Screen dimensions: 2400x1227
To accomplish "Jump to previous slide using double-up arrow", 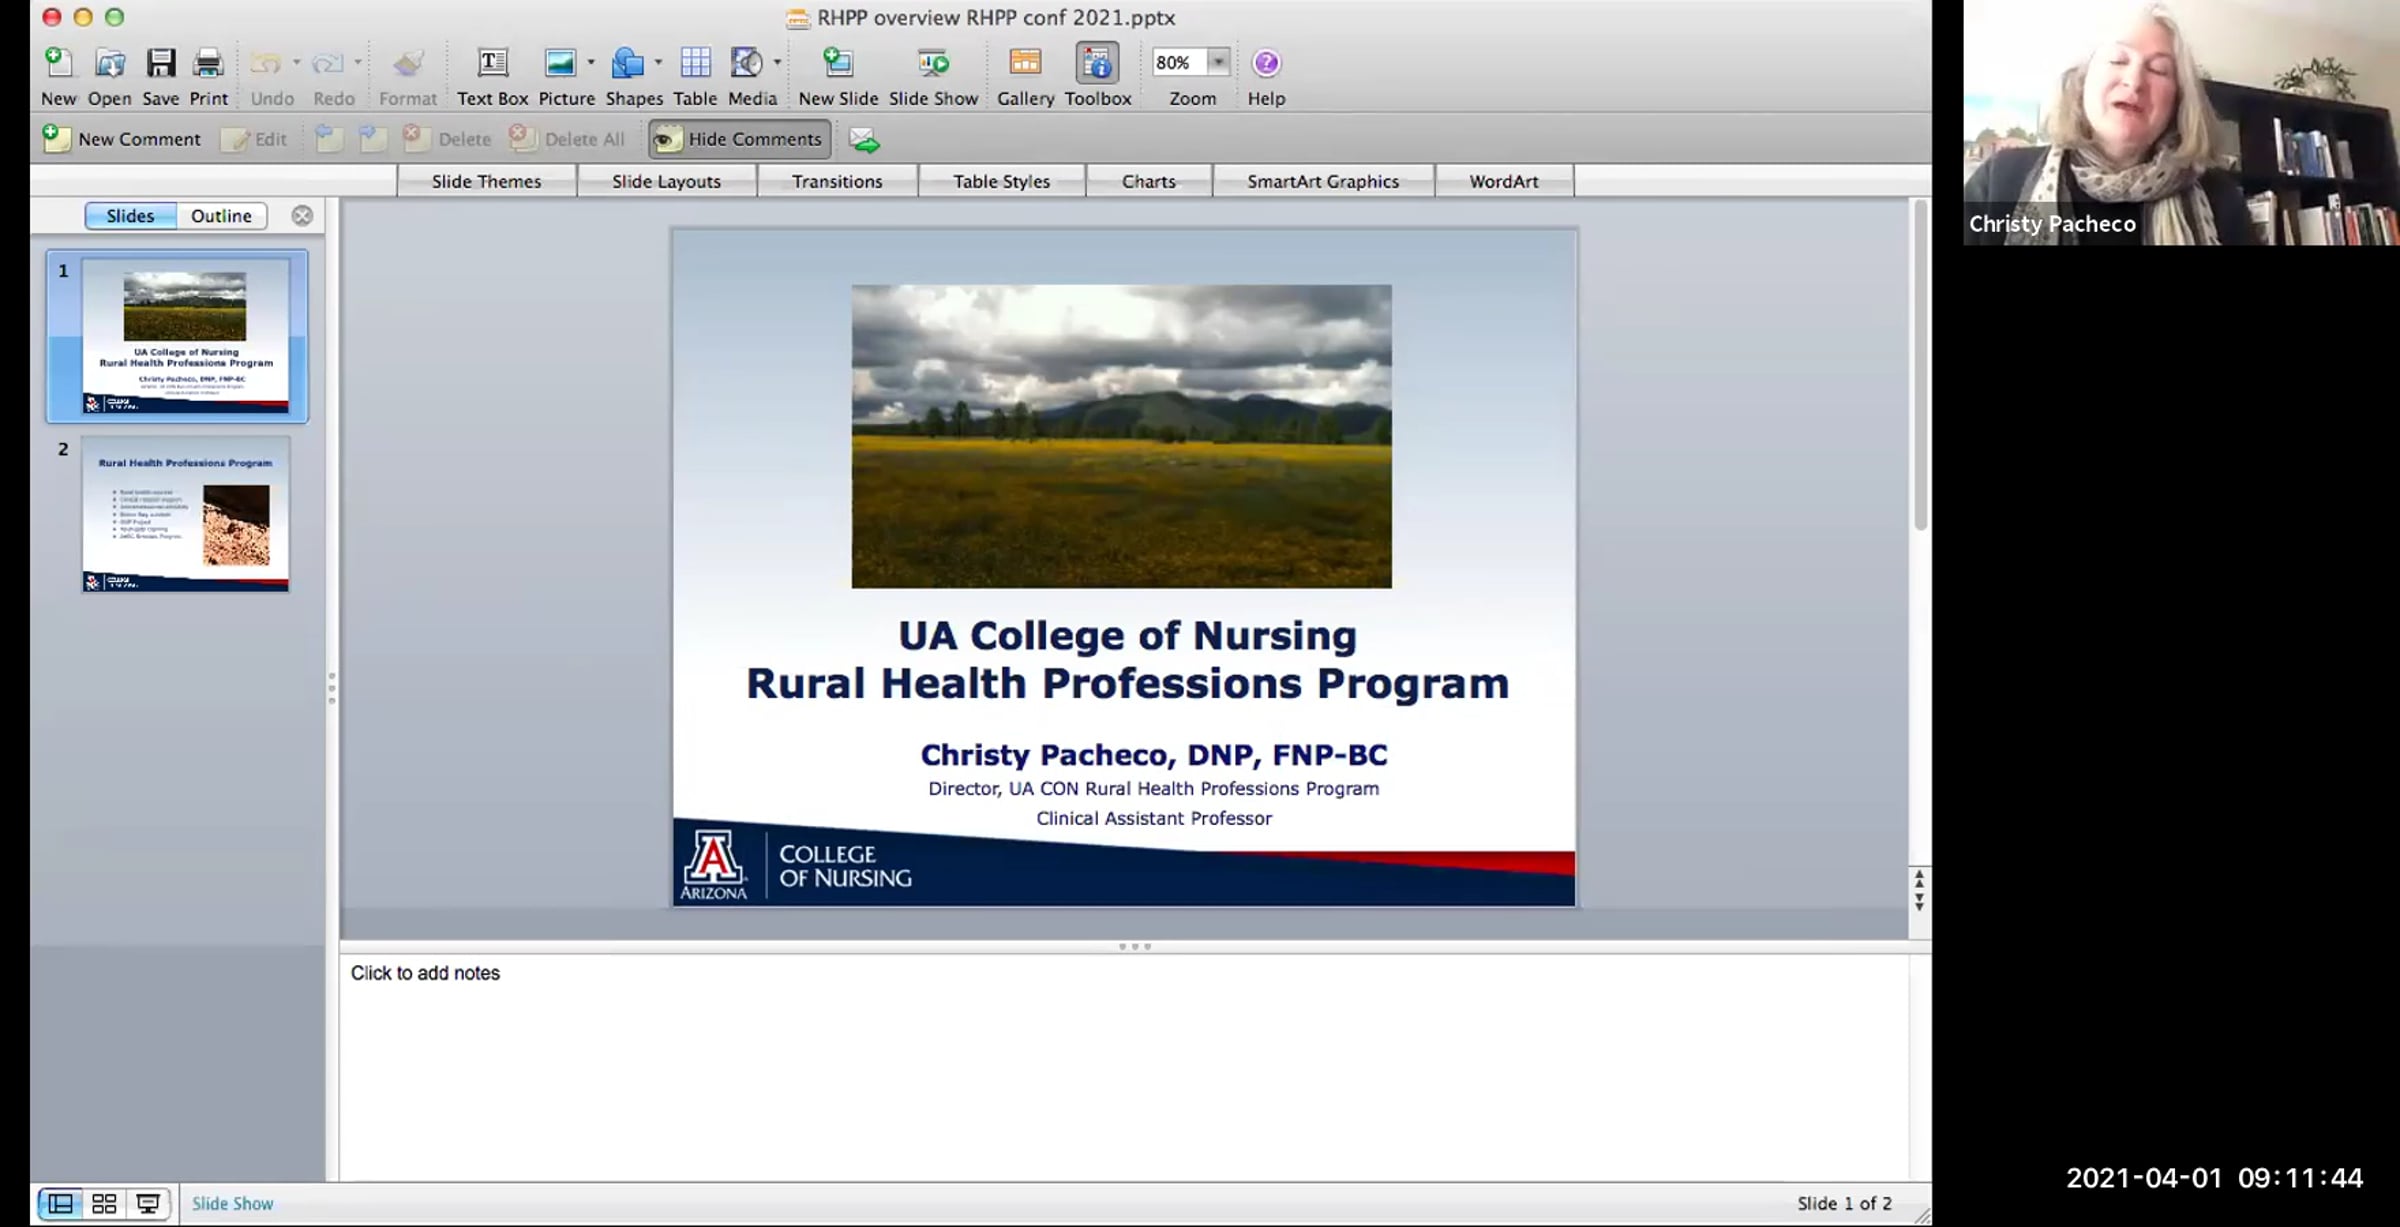I will coord(1919,878).
